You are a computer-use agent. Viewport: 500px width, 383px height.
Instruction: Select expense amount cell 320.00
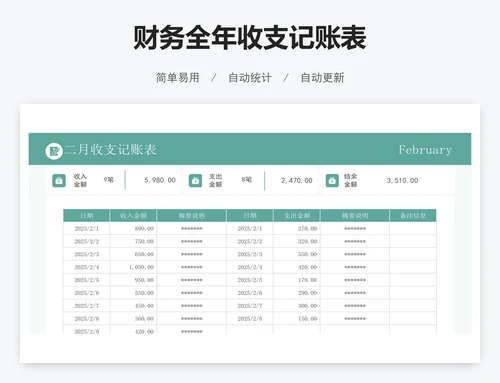click(x=297, y=241)
